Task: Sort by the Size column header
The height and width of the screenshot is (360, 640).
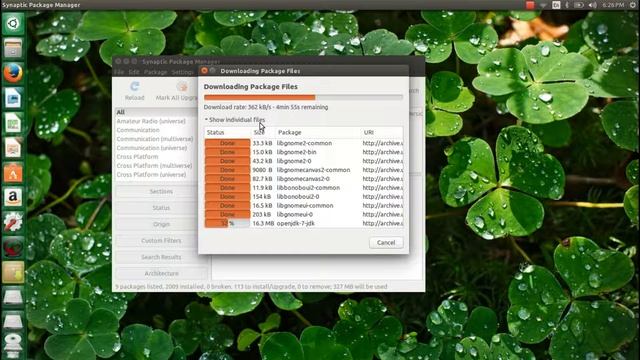Action: click(x=263, y=132)
